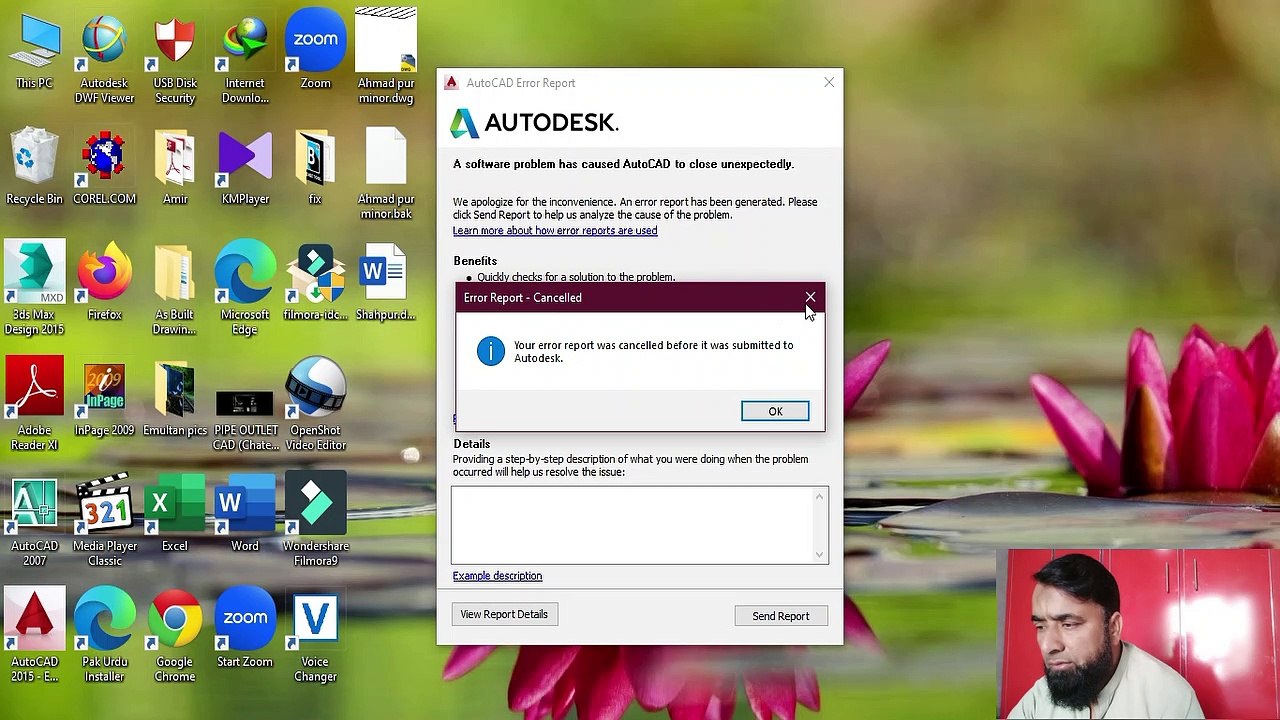Image resolution: width=1280 pixels, height=720 pixels.
Task: Launch Google Chrome shortcut
Action: pos(175,637)
